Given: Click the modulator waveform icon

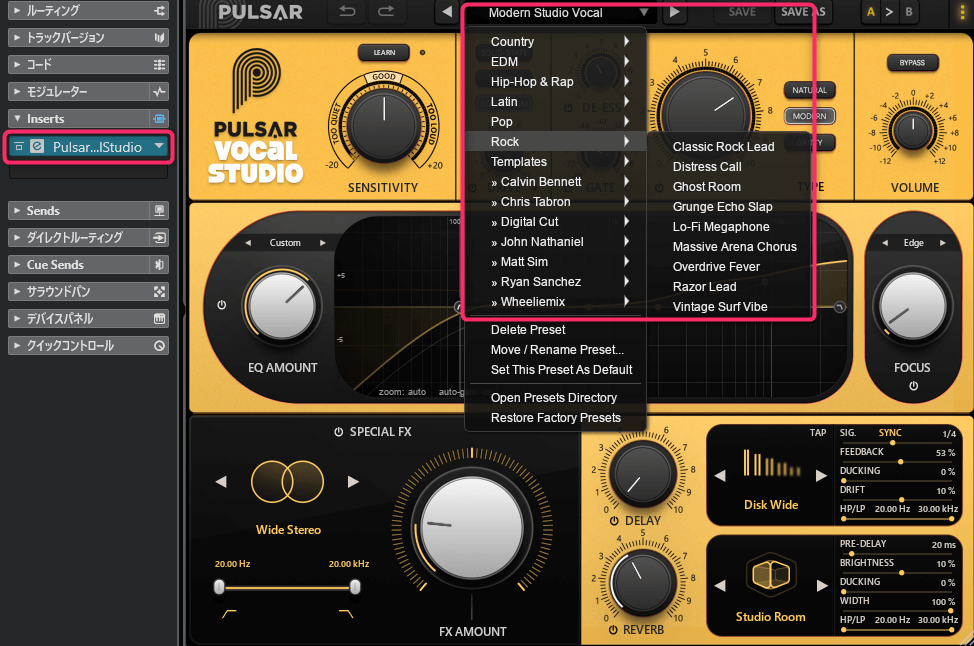Looking at the screenshot, I should pyautogui.click(x=160, y=92).
